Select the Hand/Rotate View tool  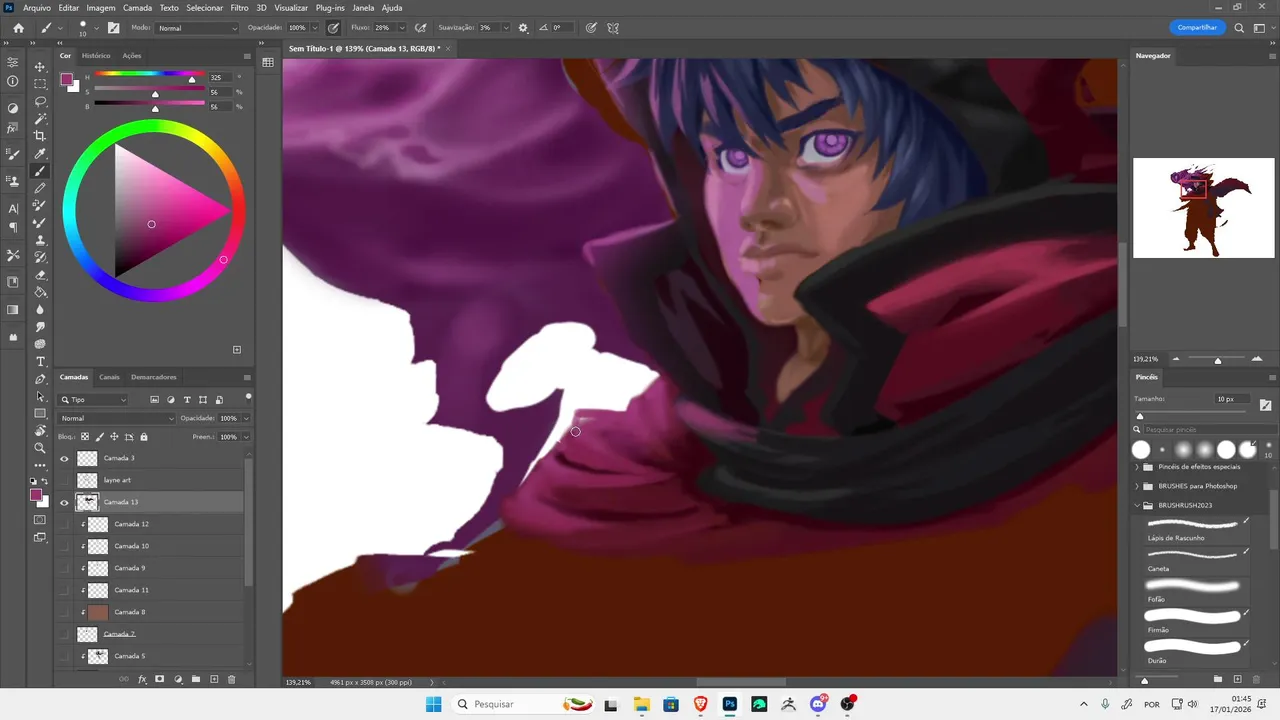click(40, 431)
